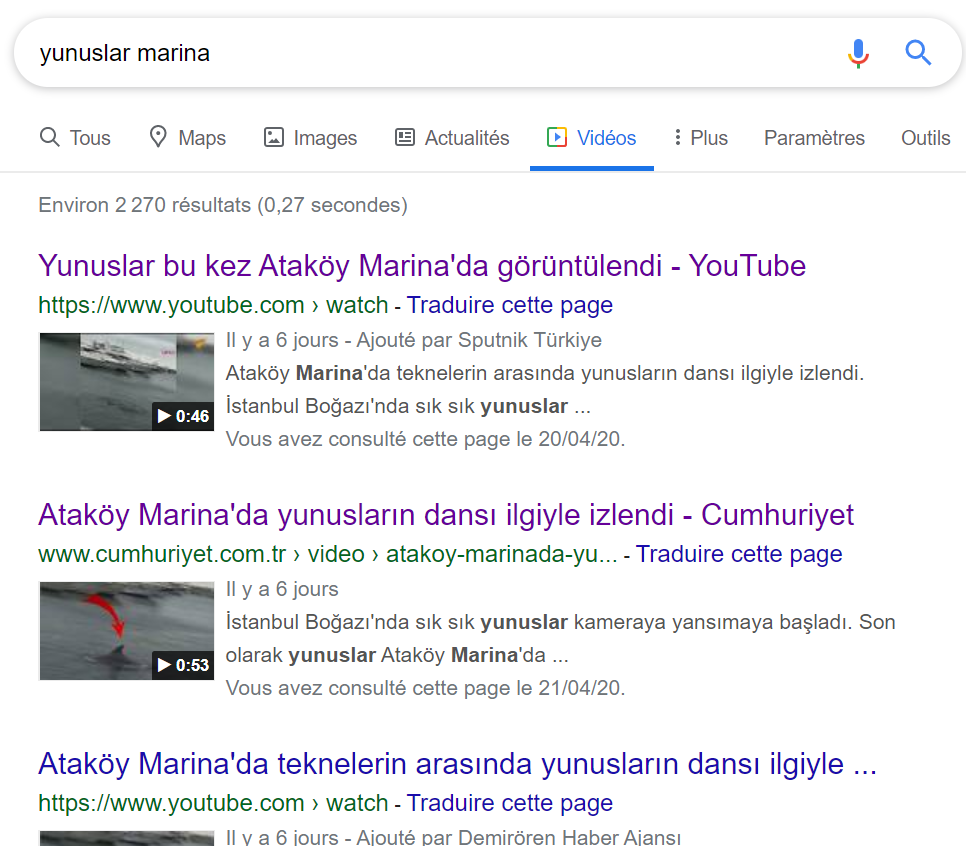Click 'Vous avez consulté cette page le 20/04/20' text

(425, 439)
